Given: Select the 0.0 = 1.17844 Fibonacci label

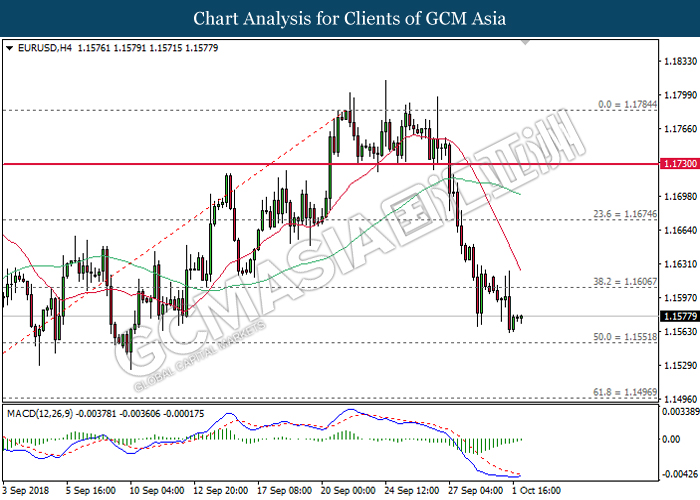Looking at the screenshot, I should [x=627, y=104].
